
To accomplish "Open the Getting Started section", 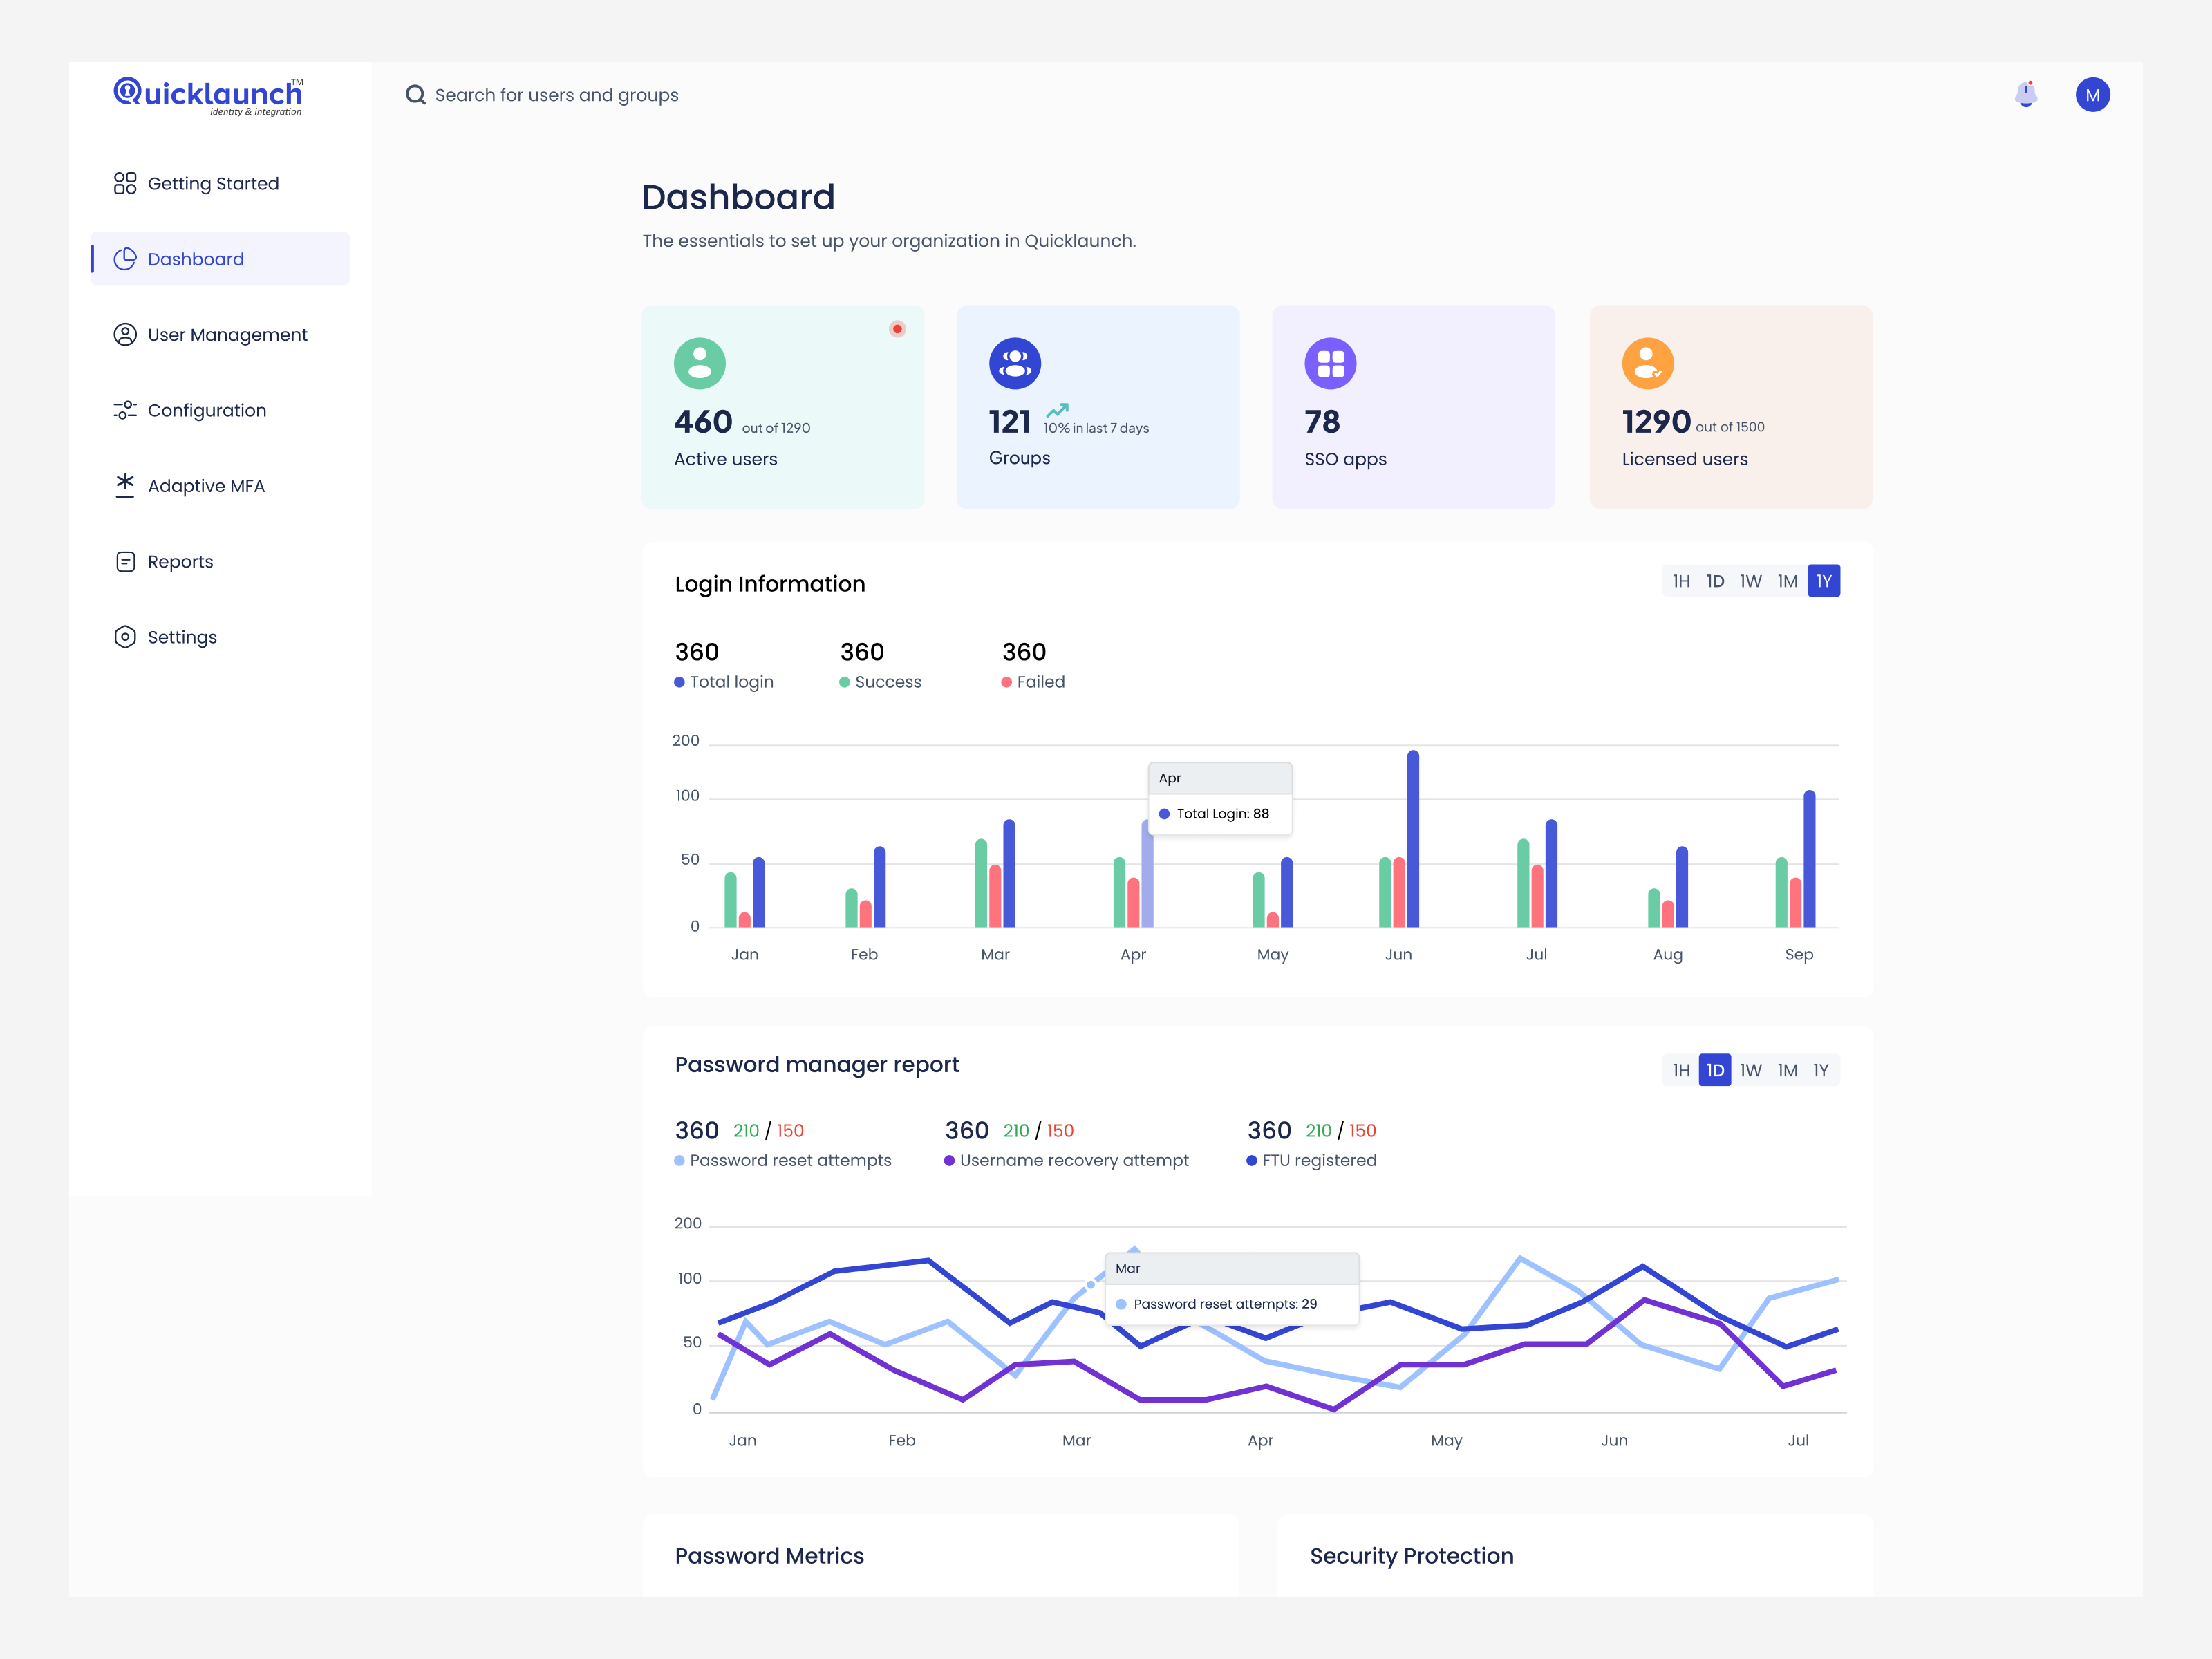I will pyautogui.click(x=213, y=183).
